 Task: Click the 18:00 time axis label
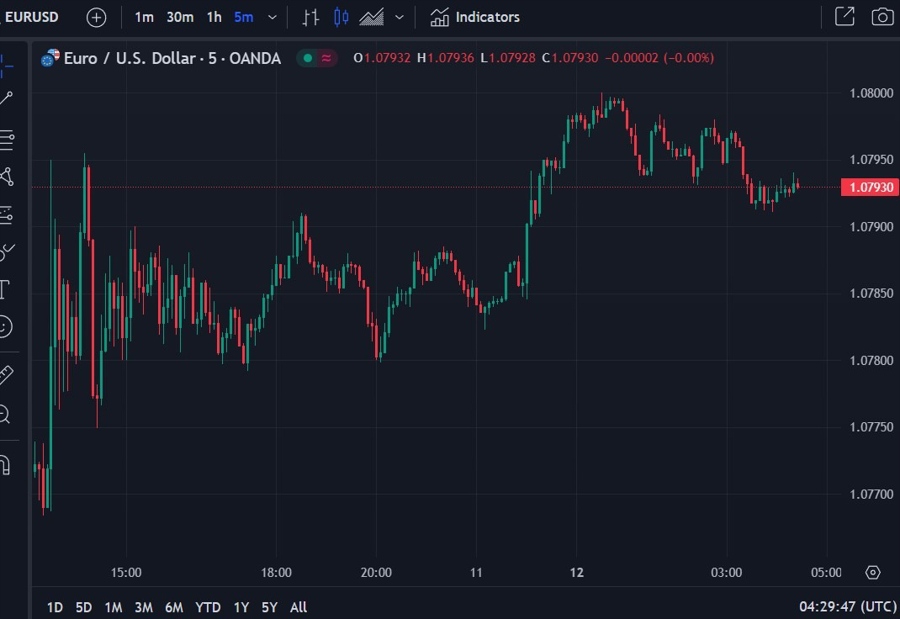[x=276, y=572]
